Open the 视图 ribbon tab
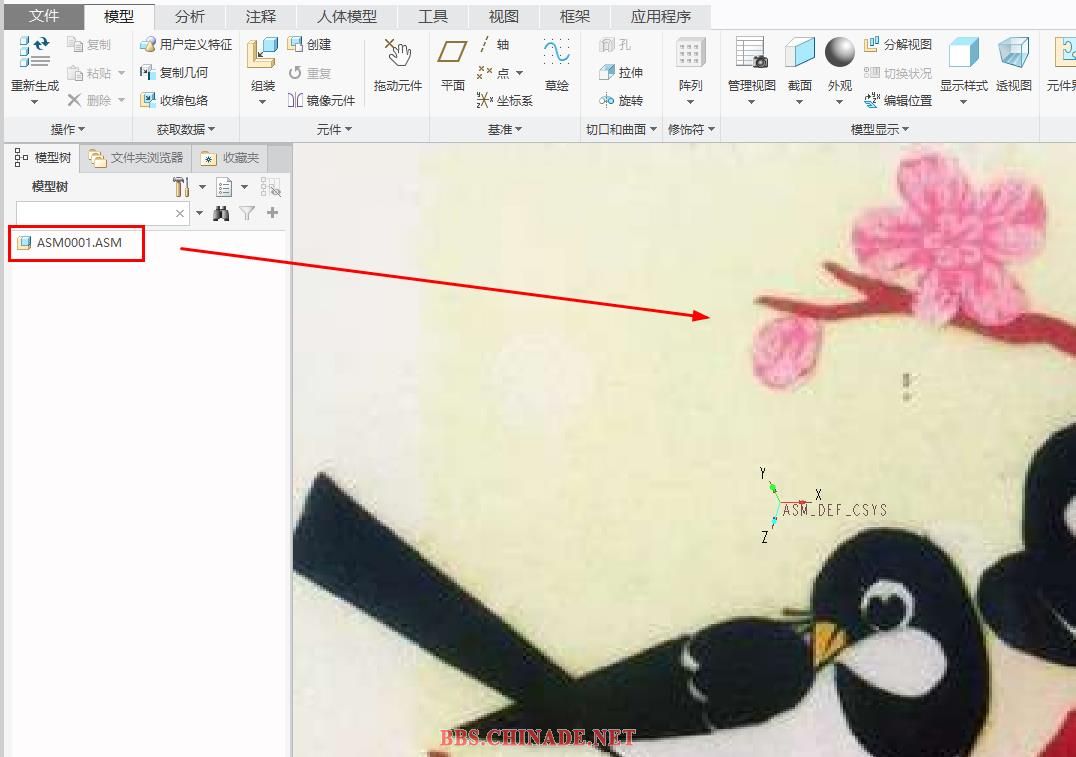The width and height of the screenshot is (1076, 757). click(x=504, y=16)
